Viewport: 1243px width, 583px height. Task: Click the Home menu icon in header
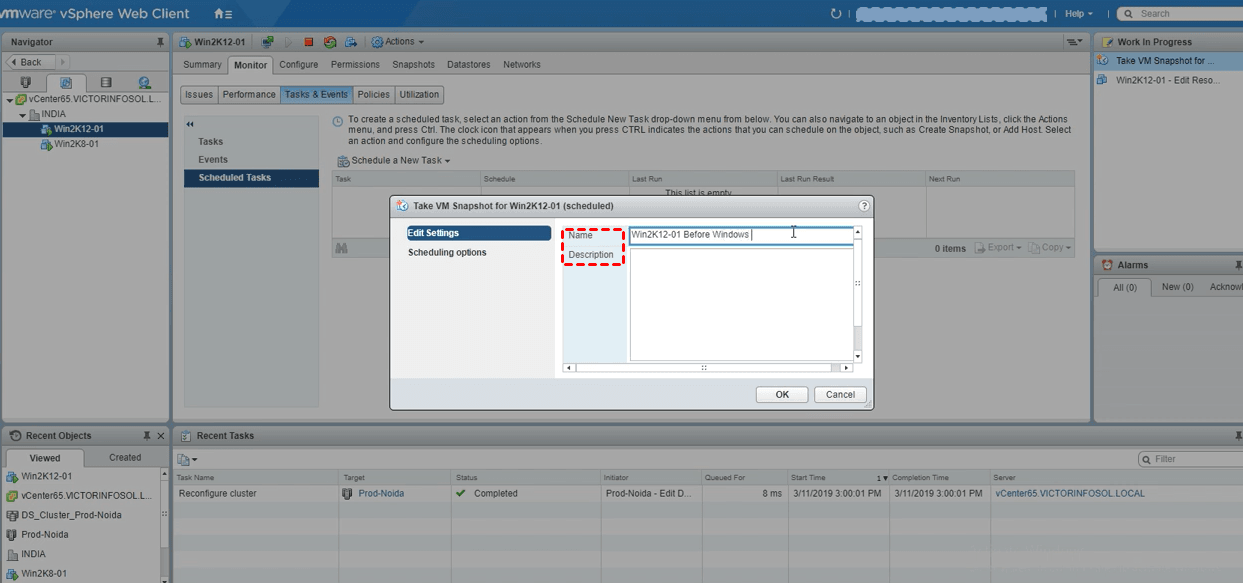pyautogui.click(x=224, y=14)
